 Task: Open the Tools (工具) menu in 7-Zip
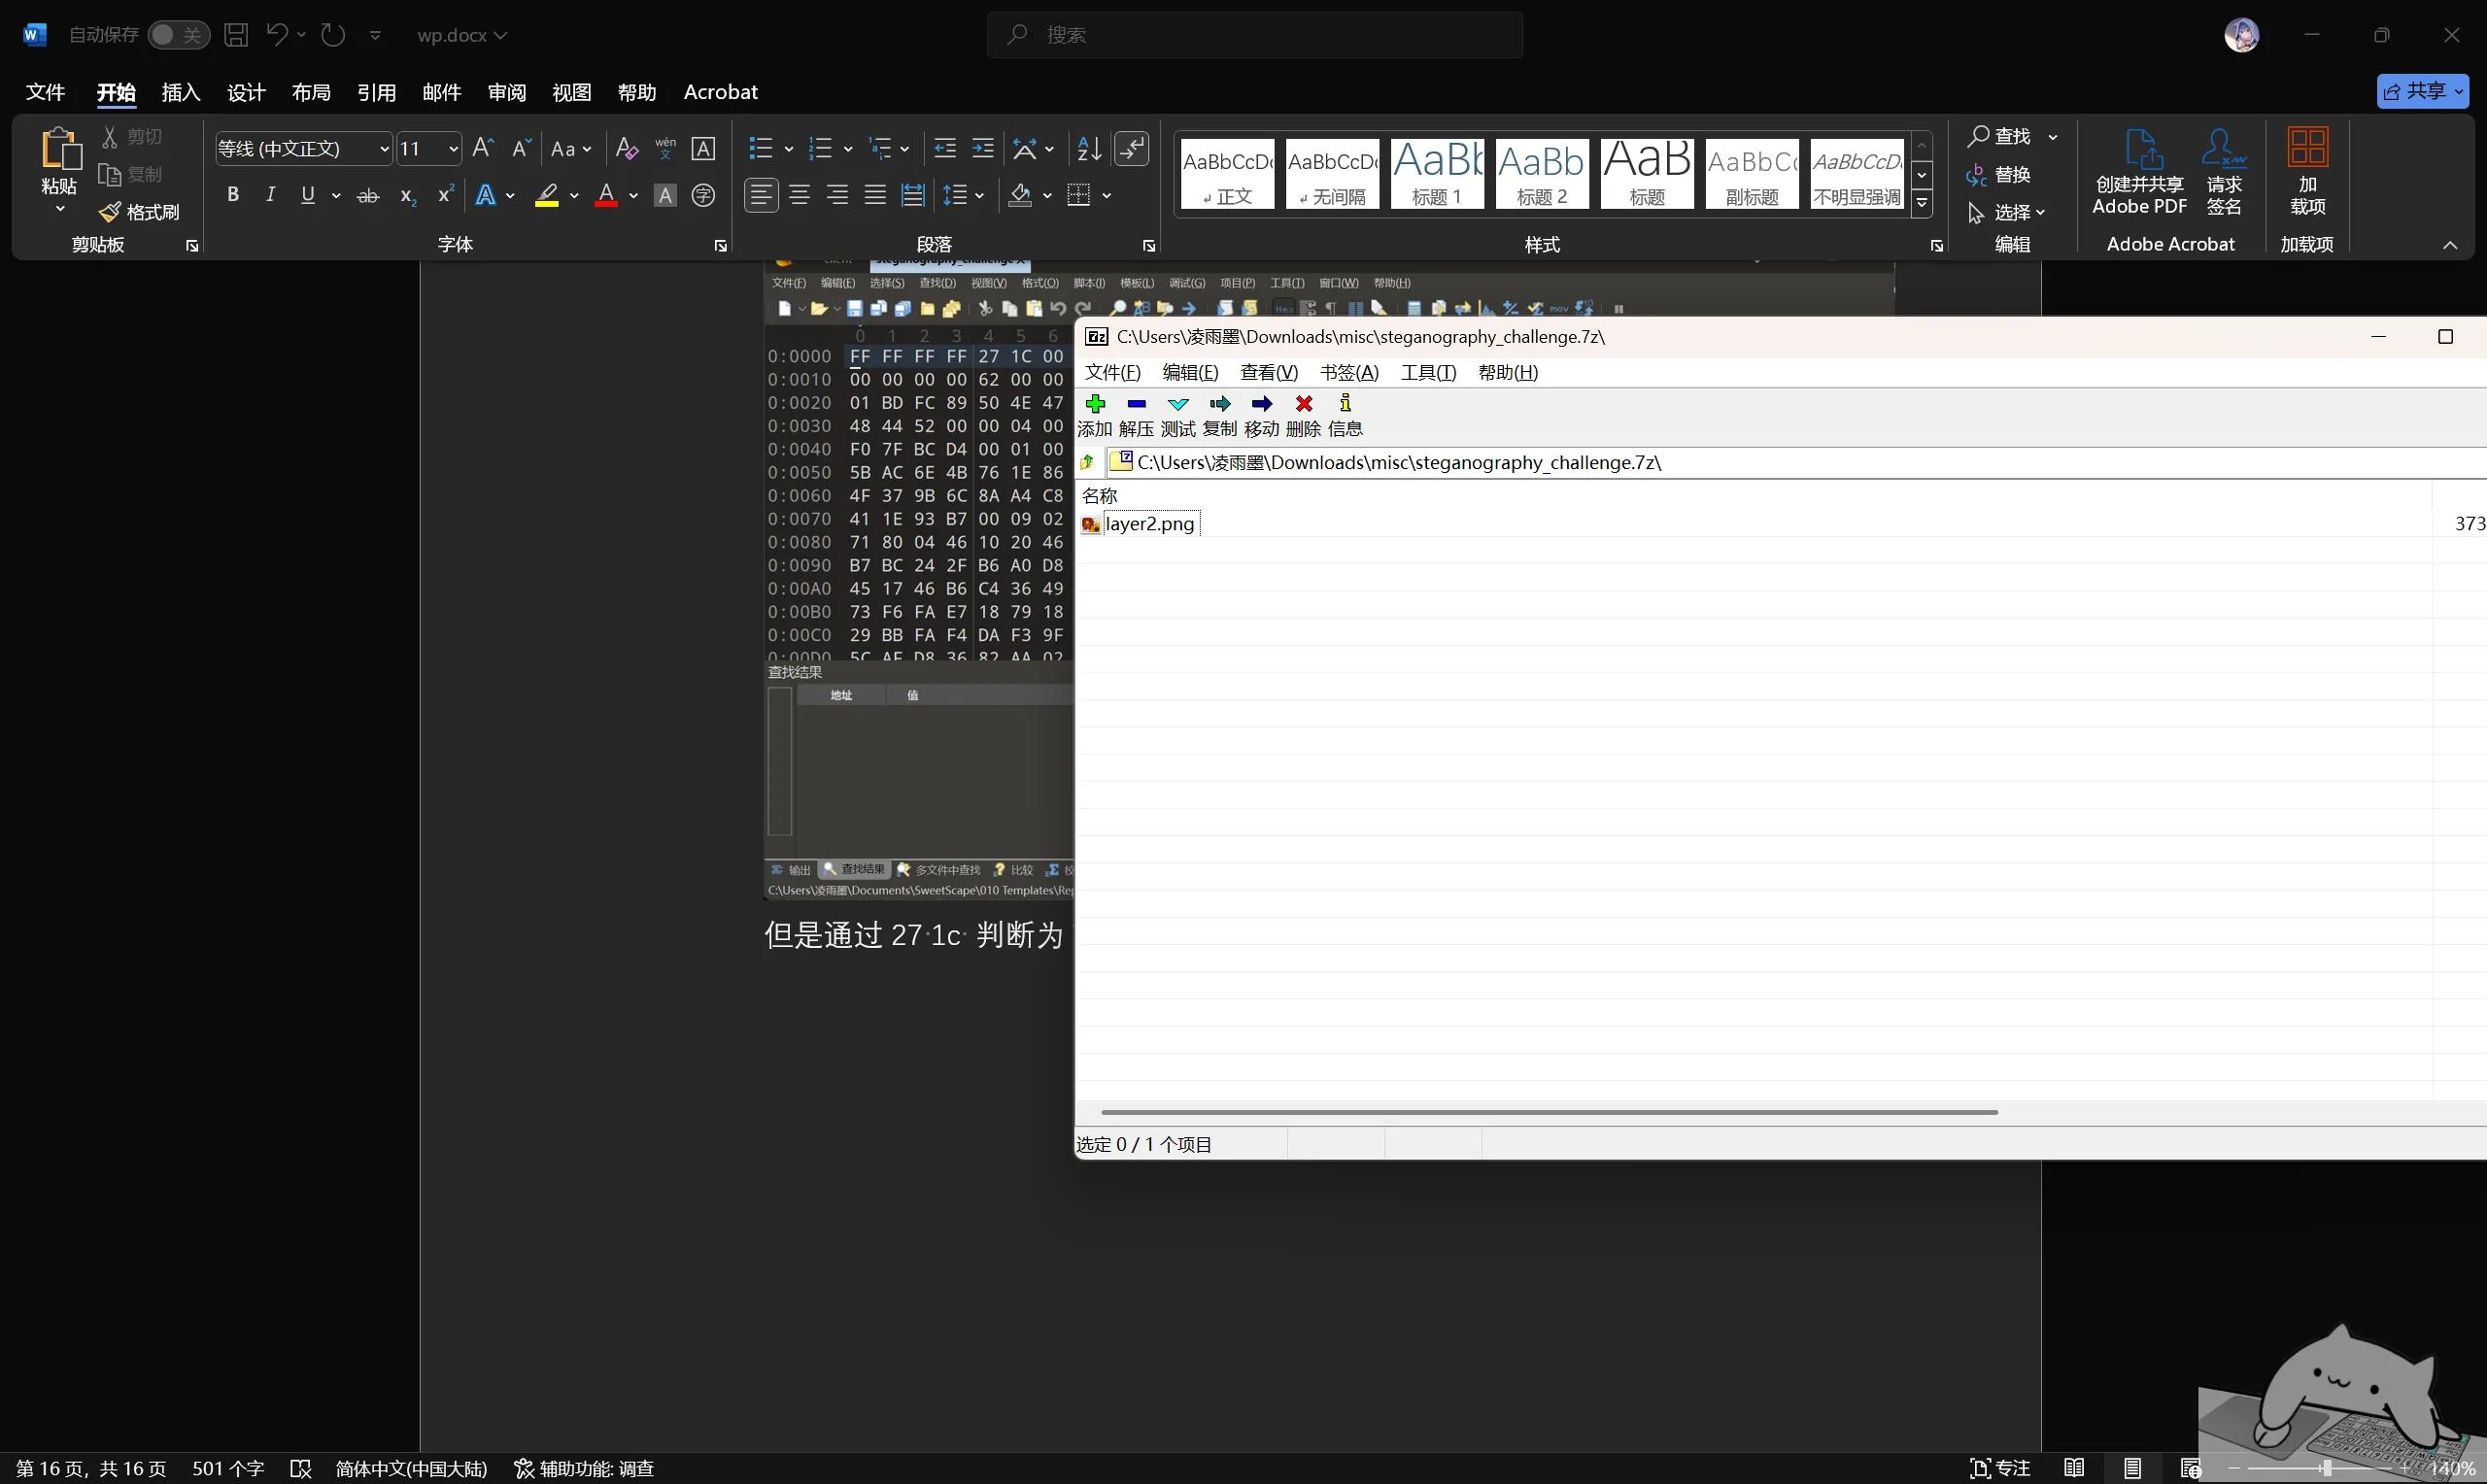(1428, 373)
